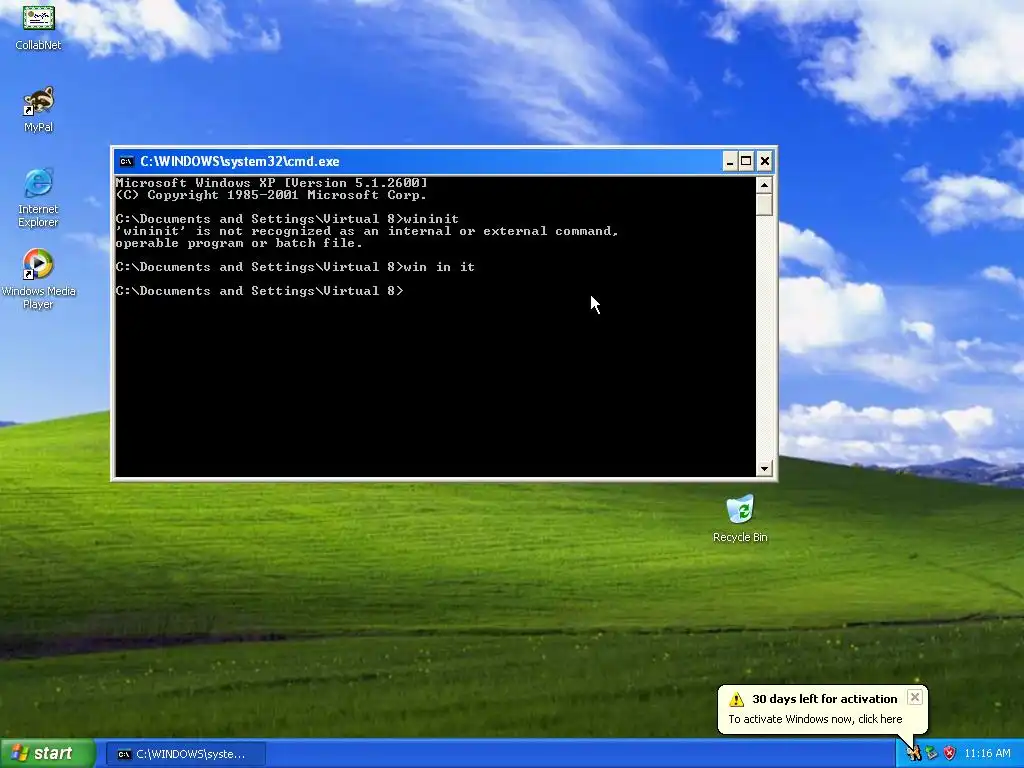Image resolution: width=1024 pixels, height=768 pixels.
Task: Click the cmd.exe taskbar button
Action: 185,754
